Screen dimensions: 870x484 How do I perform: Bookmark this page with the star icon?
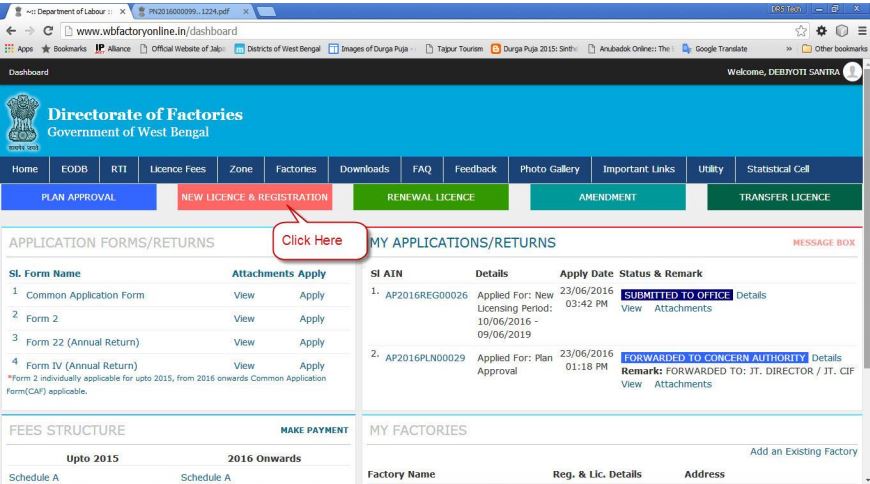coord(801,31)
